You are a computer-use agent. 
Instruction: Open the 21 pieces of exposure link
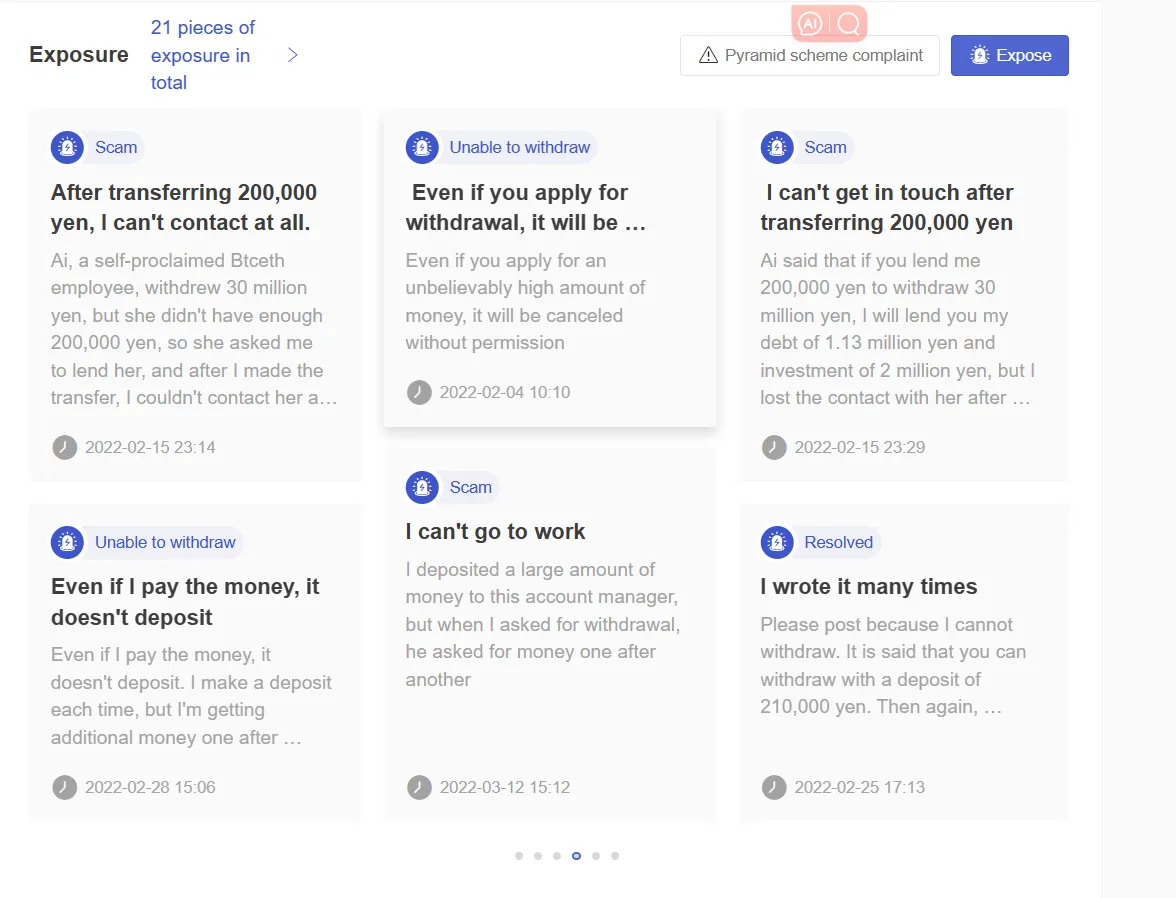[x=202, y=55]
